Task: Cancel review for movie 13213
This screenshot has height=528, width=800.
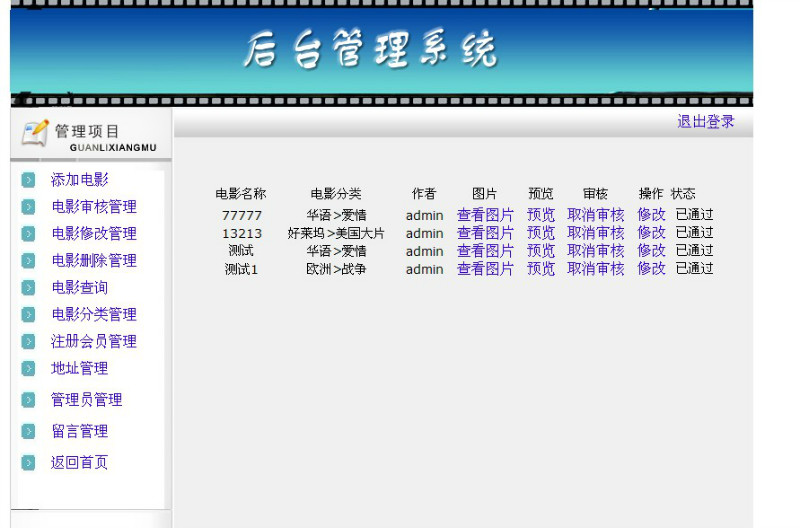Action: click(596, 233)
